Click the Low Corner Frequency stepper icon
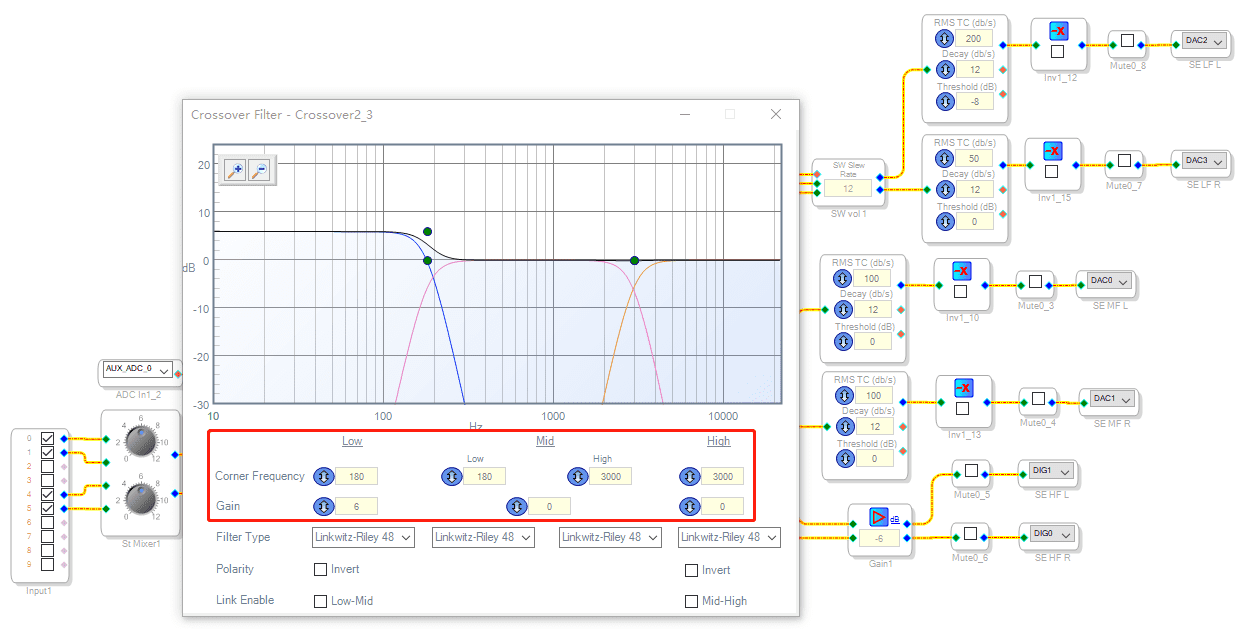The height and width of the screenshot is (629, 1245). pos(323,476)
